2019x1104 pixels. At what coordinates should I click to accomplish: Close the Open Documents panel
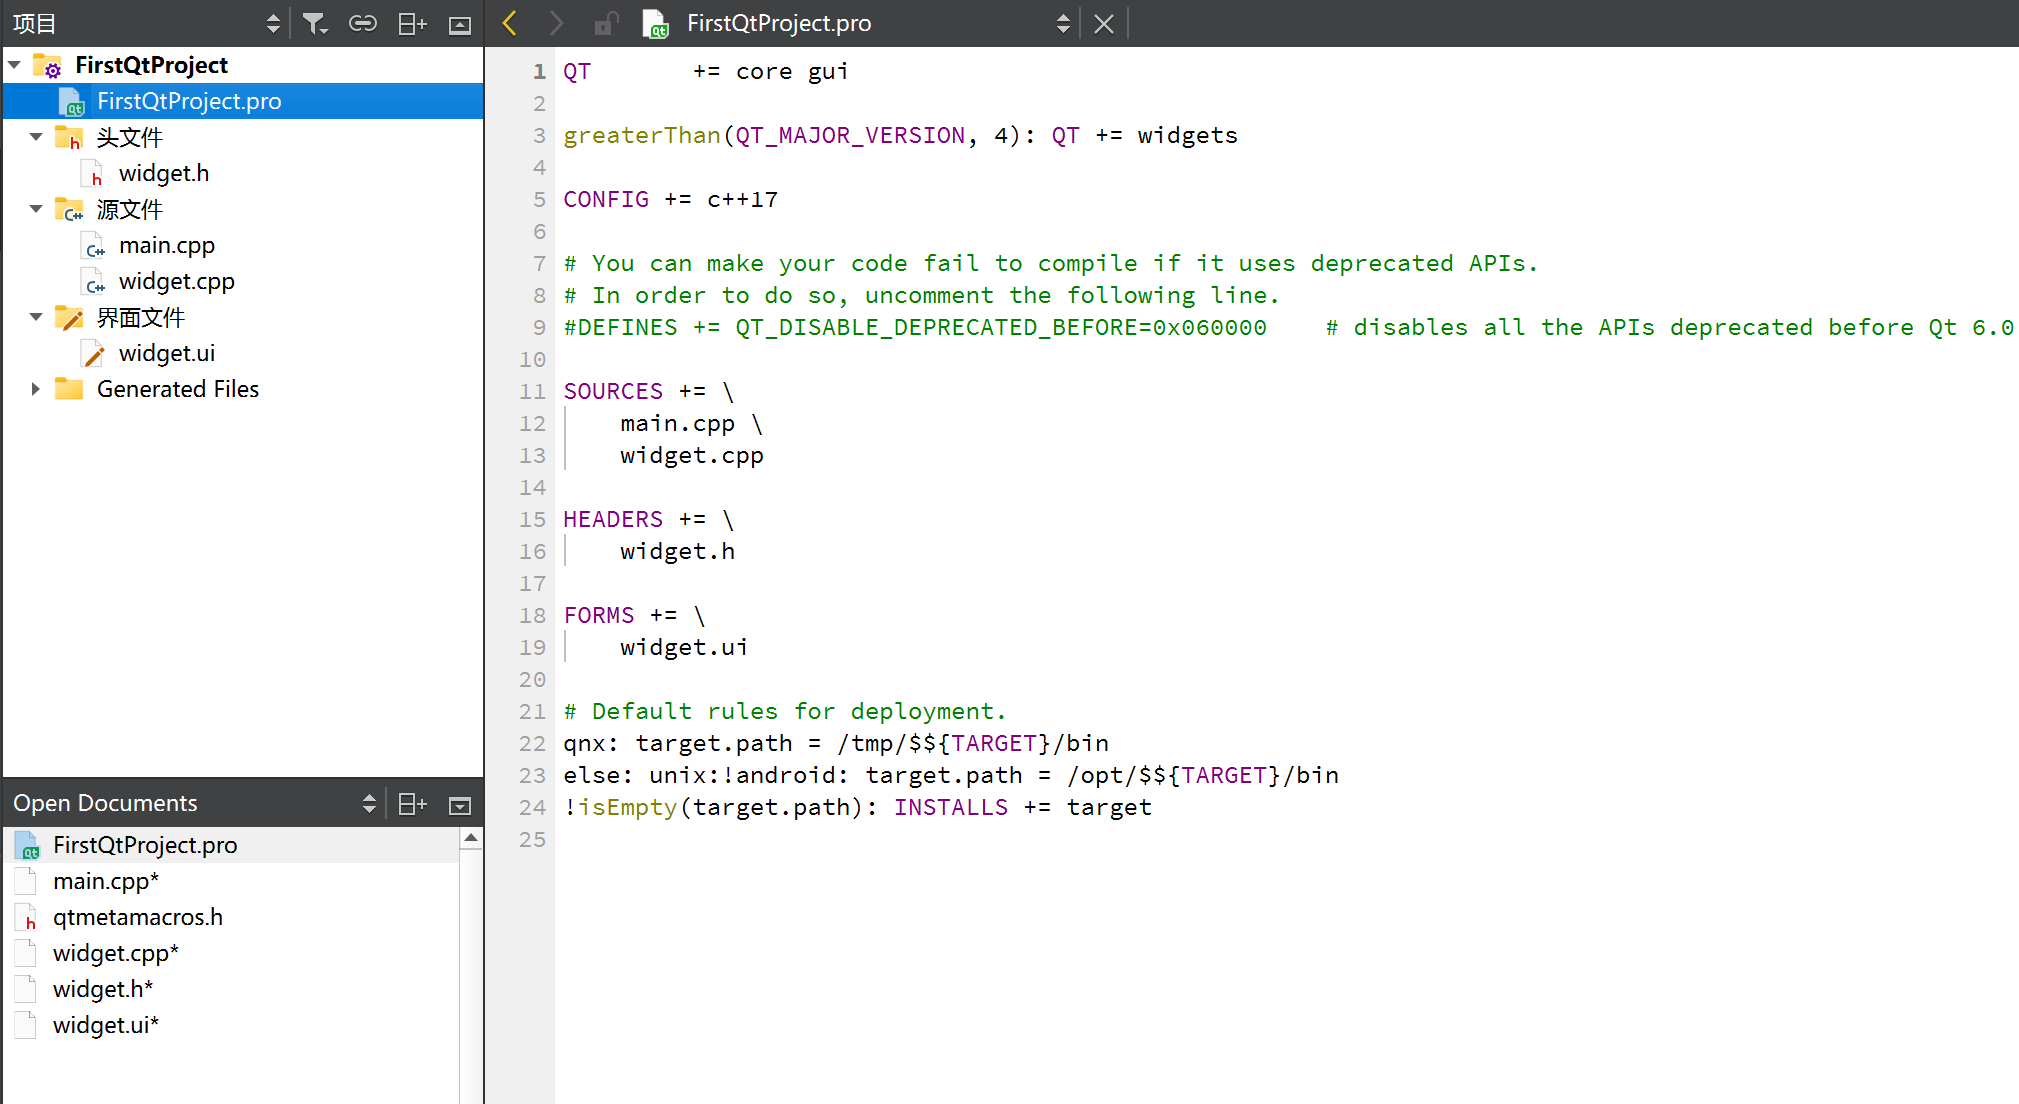tap(460, 805)
